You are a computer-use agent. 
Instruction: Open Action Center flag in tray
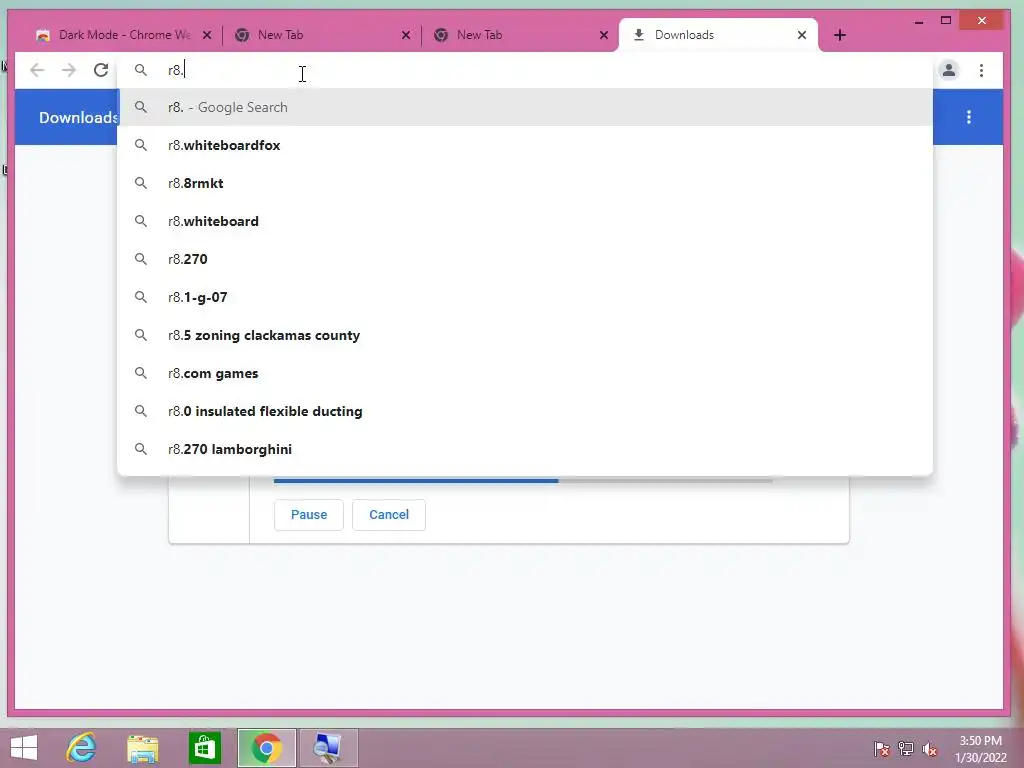[882, 748]
